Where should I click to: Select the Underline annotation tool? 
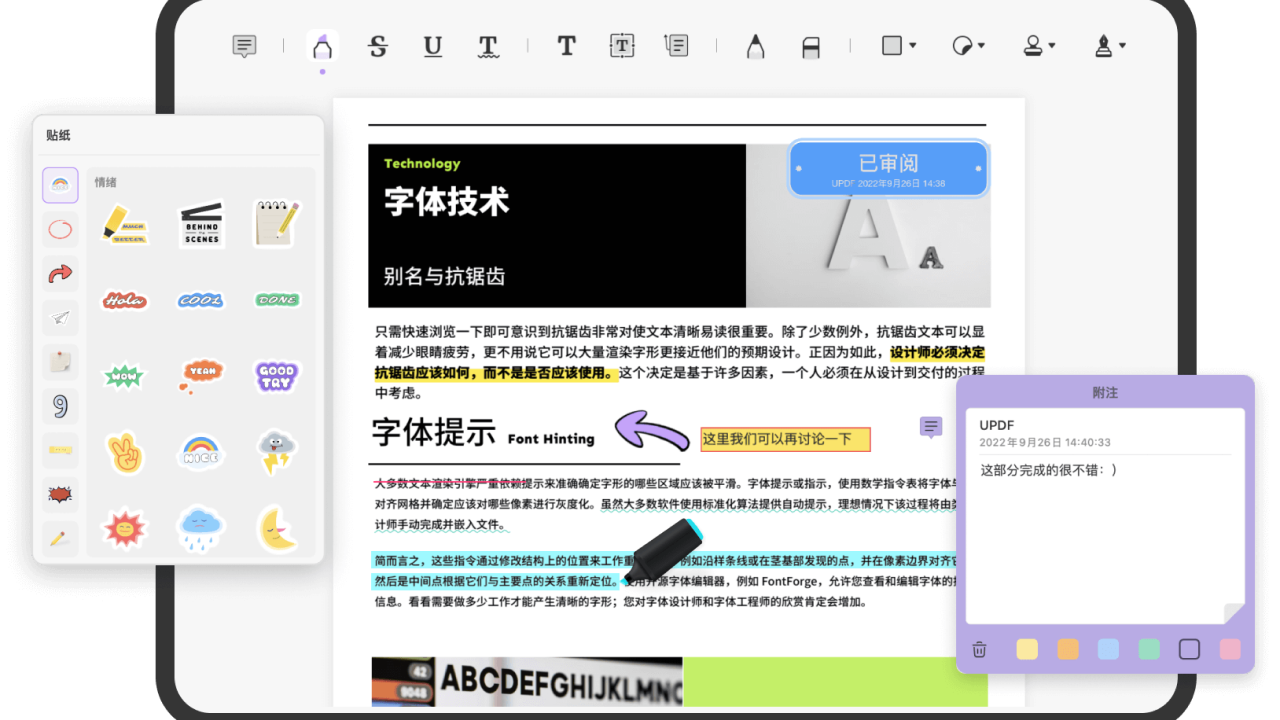click(432, 46)
